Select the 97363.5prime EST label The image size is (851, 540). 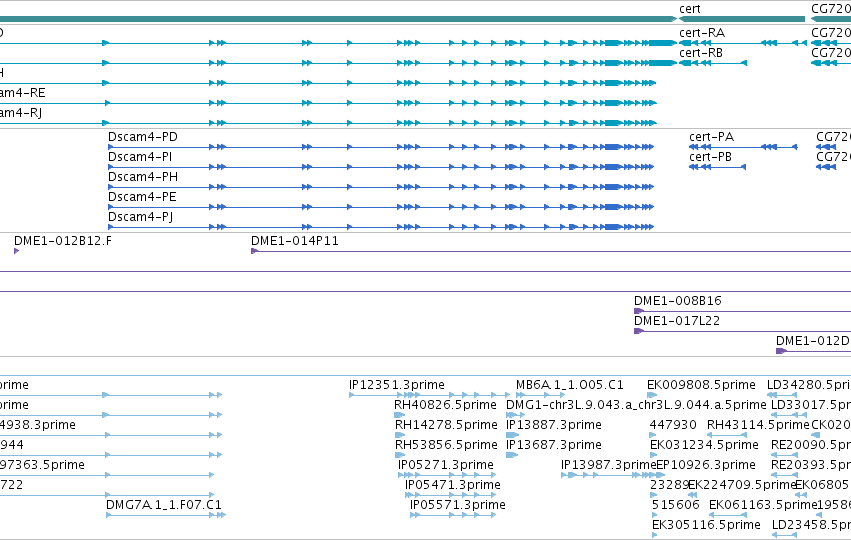pyautogui.click(x=42, y=465)
